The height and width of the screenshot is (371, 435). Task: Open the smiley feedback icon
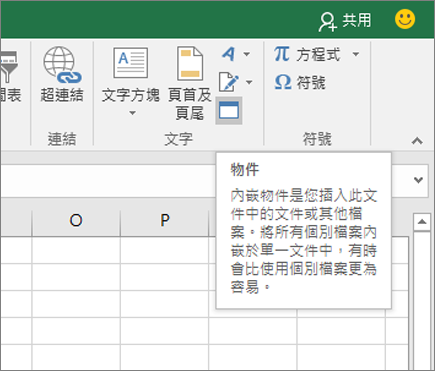pos(405,19)
